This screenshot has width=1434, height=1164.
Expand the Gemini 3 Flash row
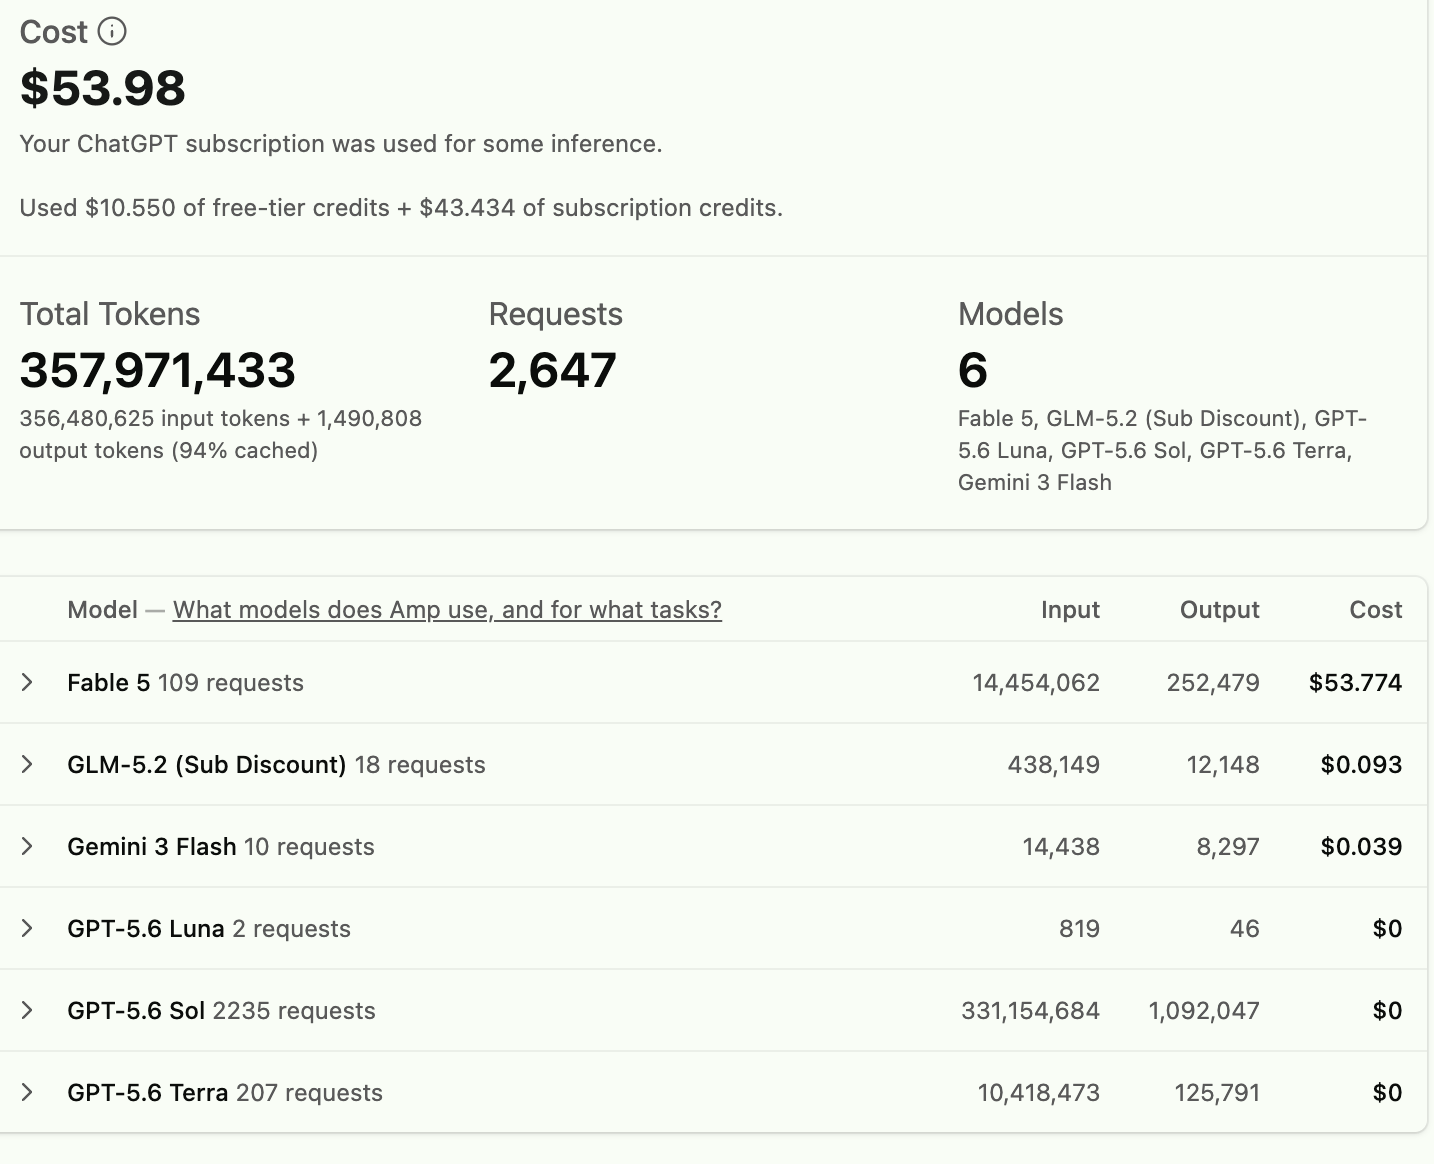pos(27,846)
